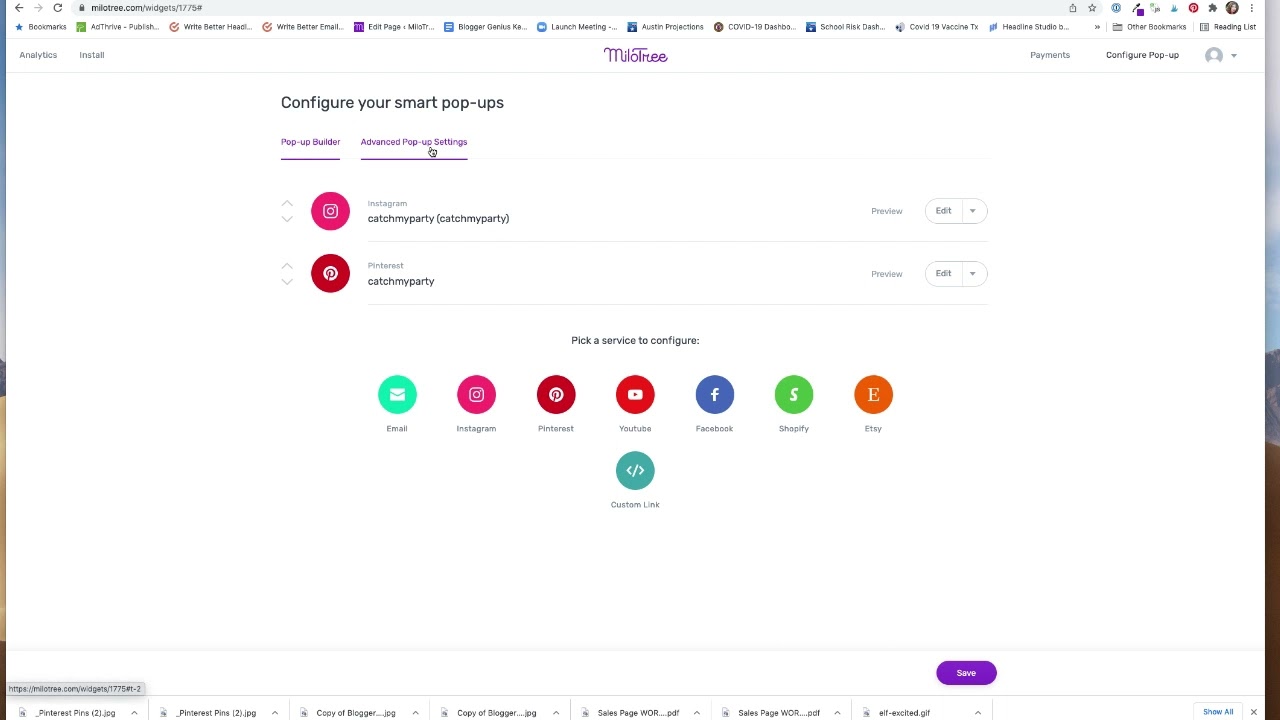This screenshot has height=720, width=1280.
Task: Choose the Pinterest service icon under Pick a service
Action: coord(556,394)
